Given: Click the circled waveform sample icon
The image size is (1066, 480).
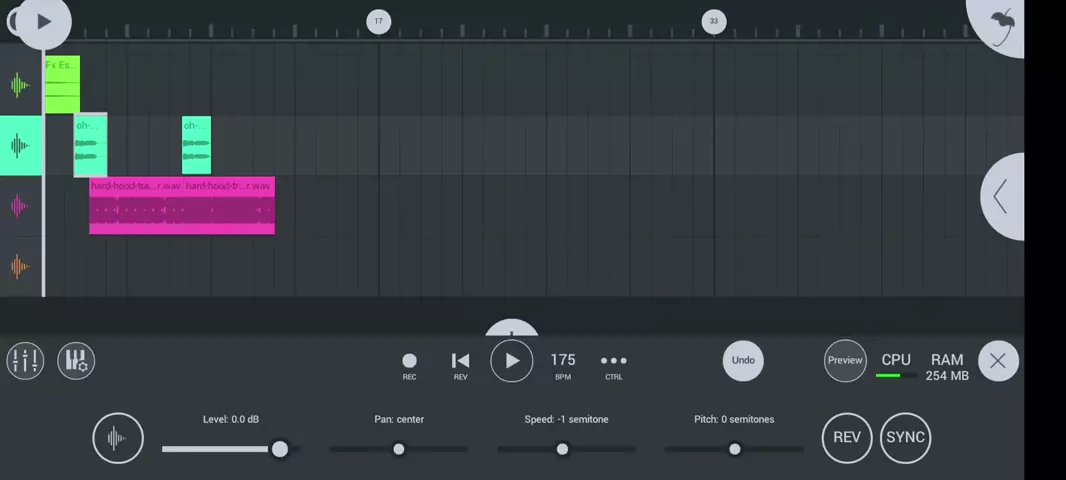Looking at the screenshot, I should 118,438.
